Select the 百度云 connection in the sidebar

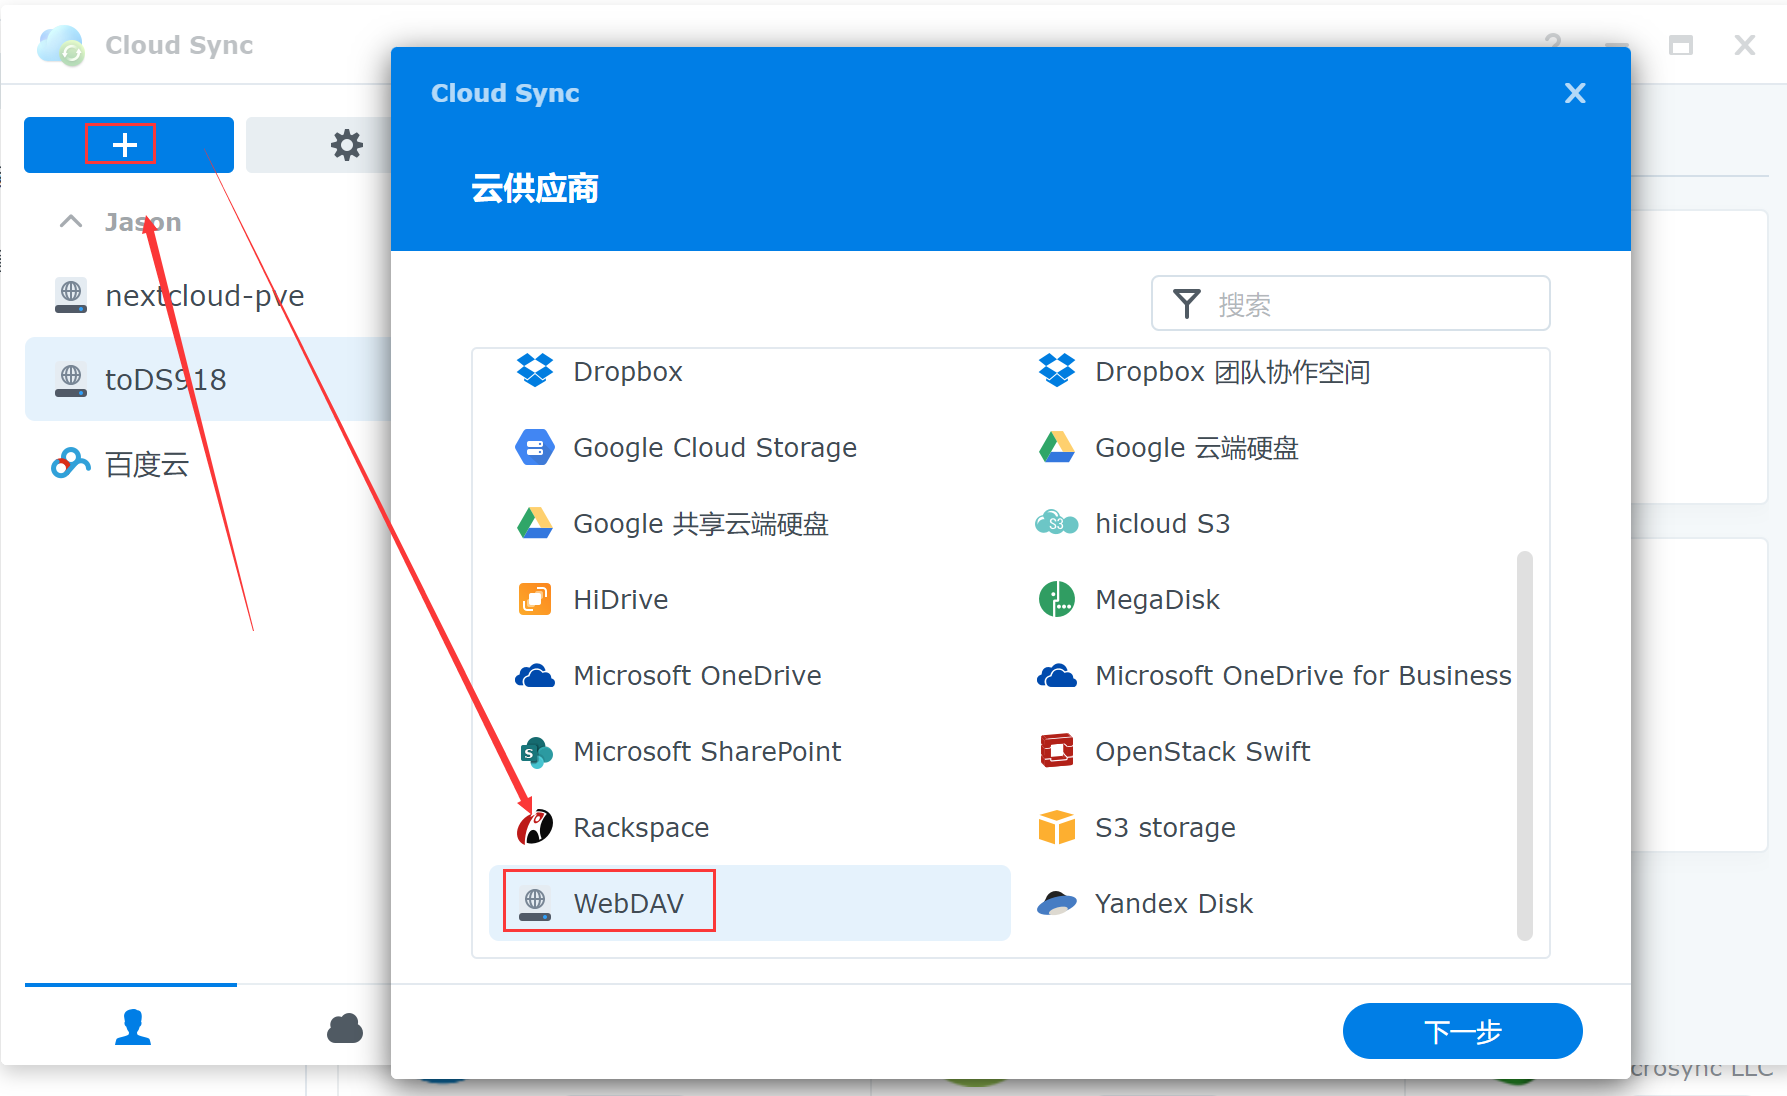146,464
